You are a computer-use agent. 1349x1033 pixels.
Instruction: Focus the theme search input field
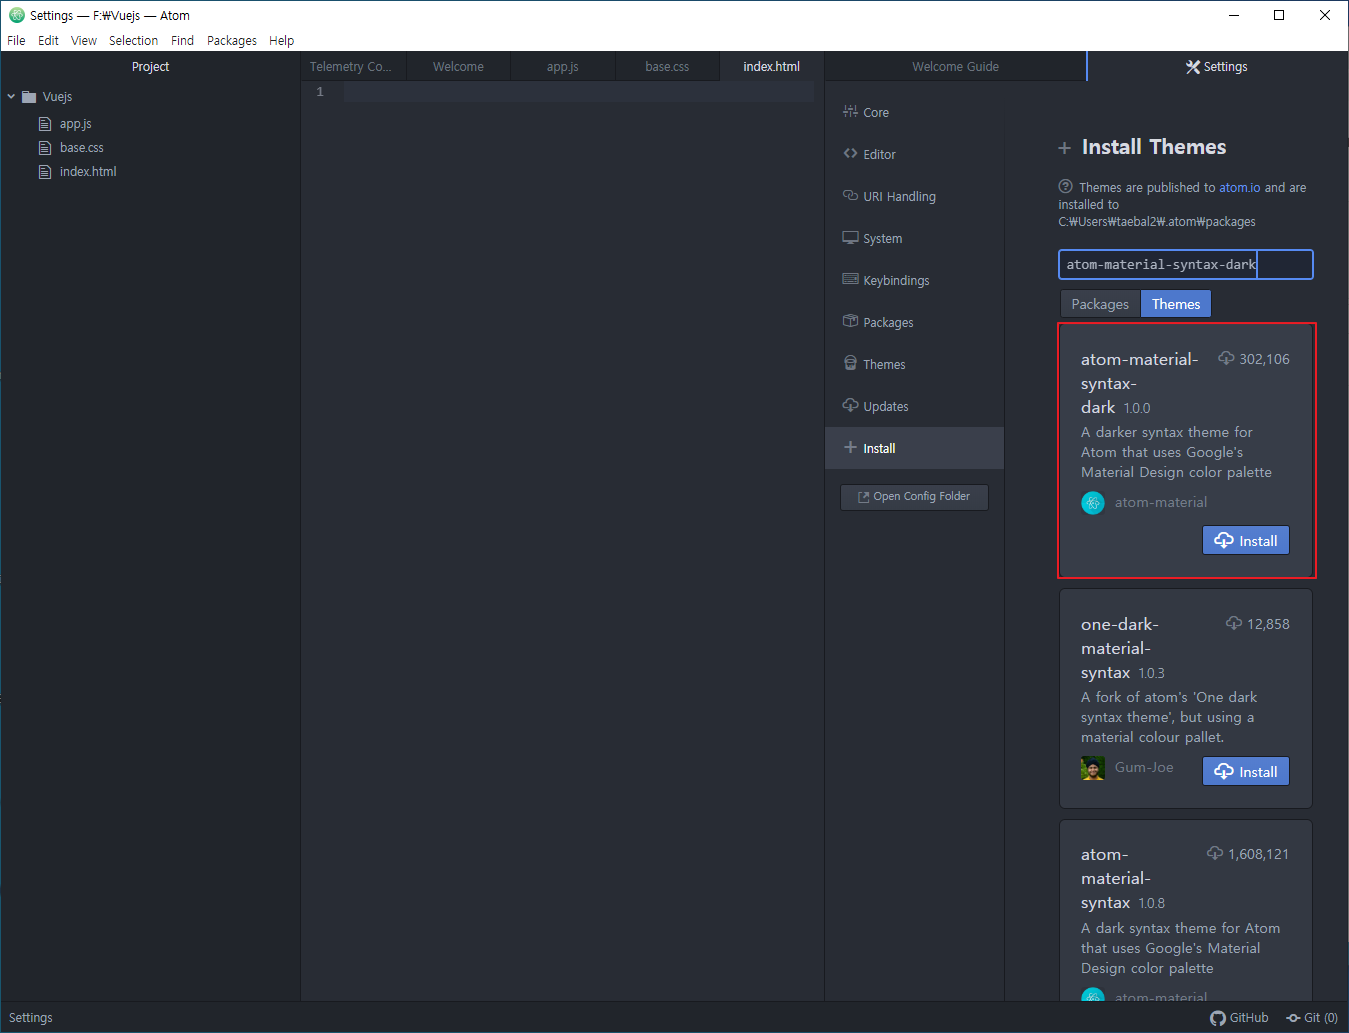(x=1186, y=264)
